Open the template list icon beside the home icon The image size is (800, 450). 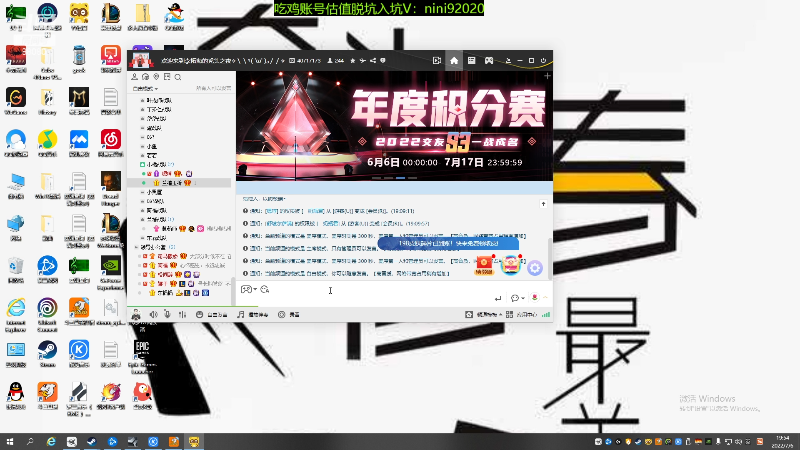pos(471,60)
